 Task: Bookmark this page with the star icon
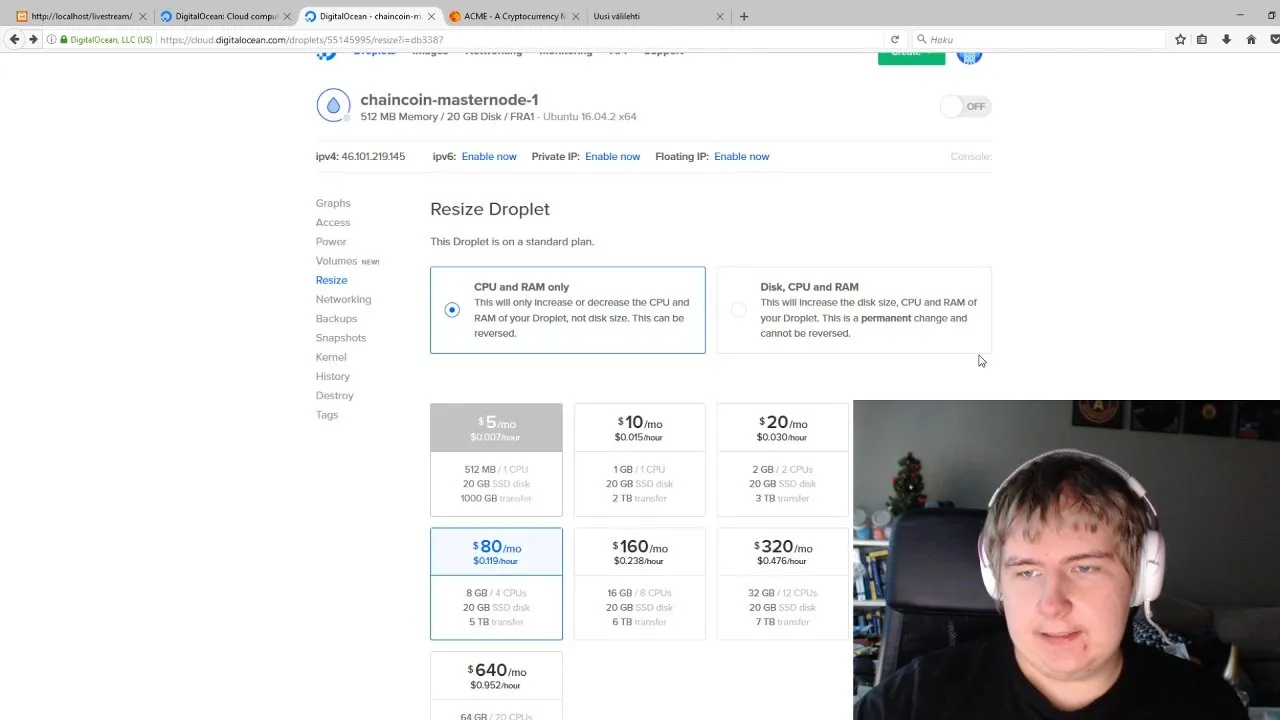point(1180,39)
